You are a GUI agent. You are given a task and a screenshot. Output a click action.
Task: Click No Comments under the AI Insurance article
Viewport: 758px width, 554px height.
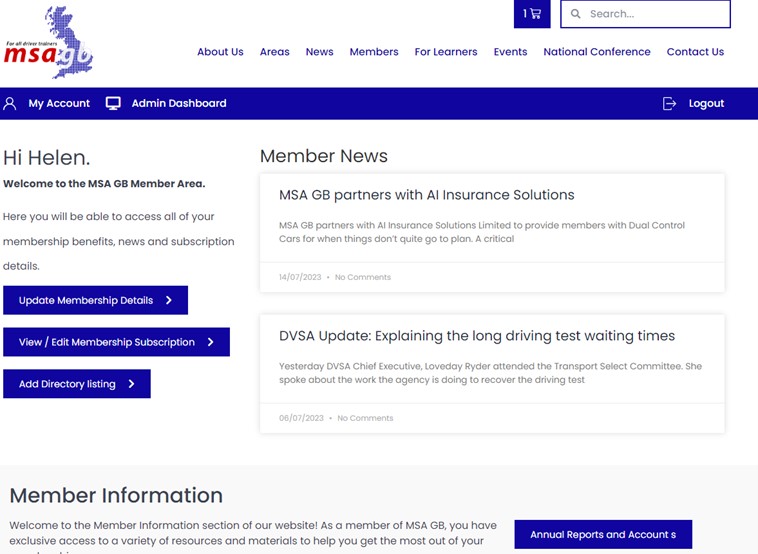click(363, 277)
